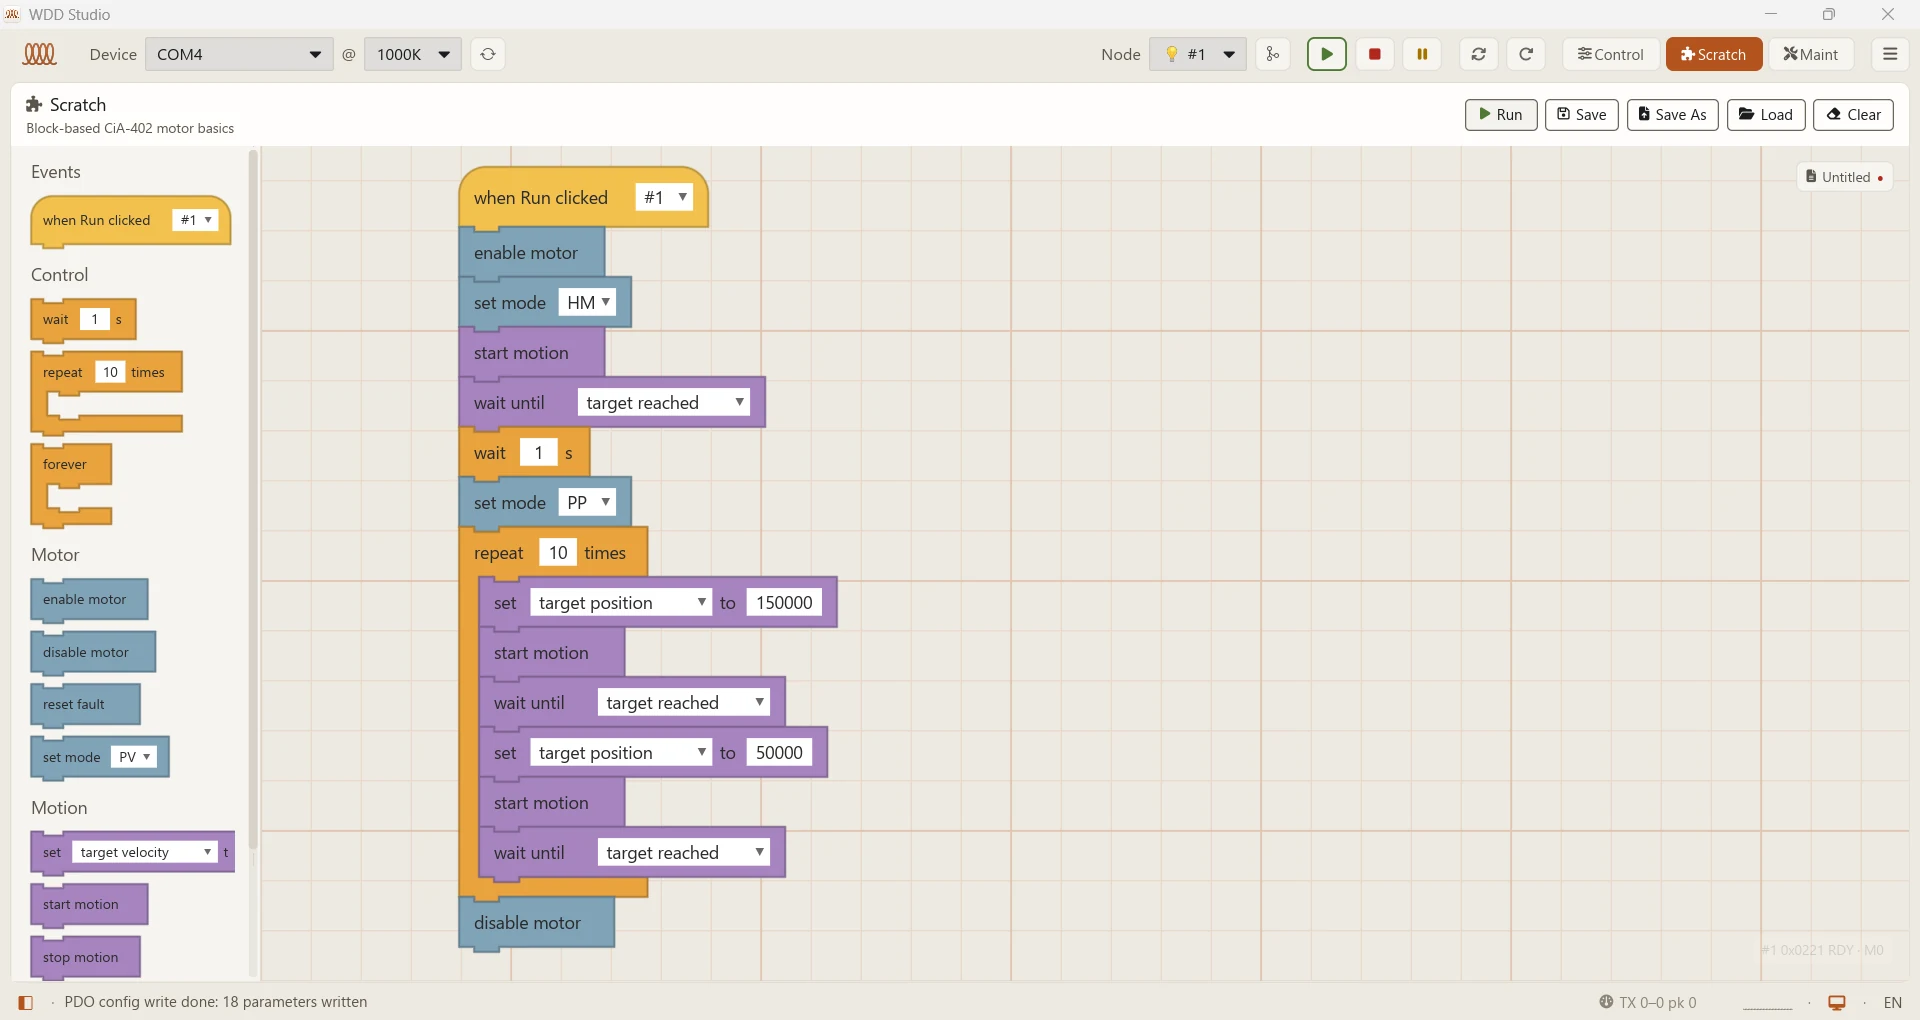This screenshot has height=1020, width=1920.
Task: Click the TX globe icon in the status bar
Action: pos(1606,1002)
